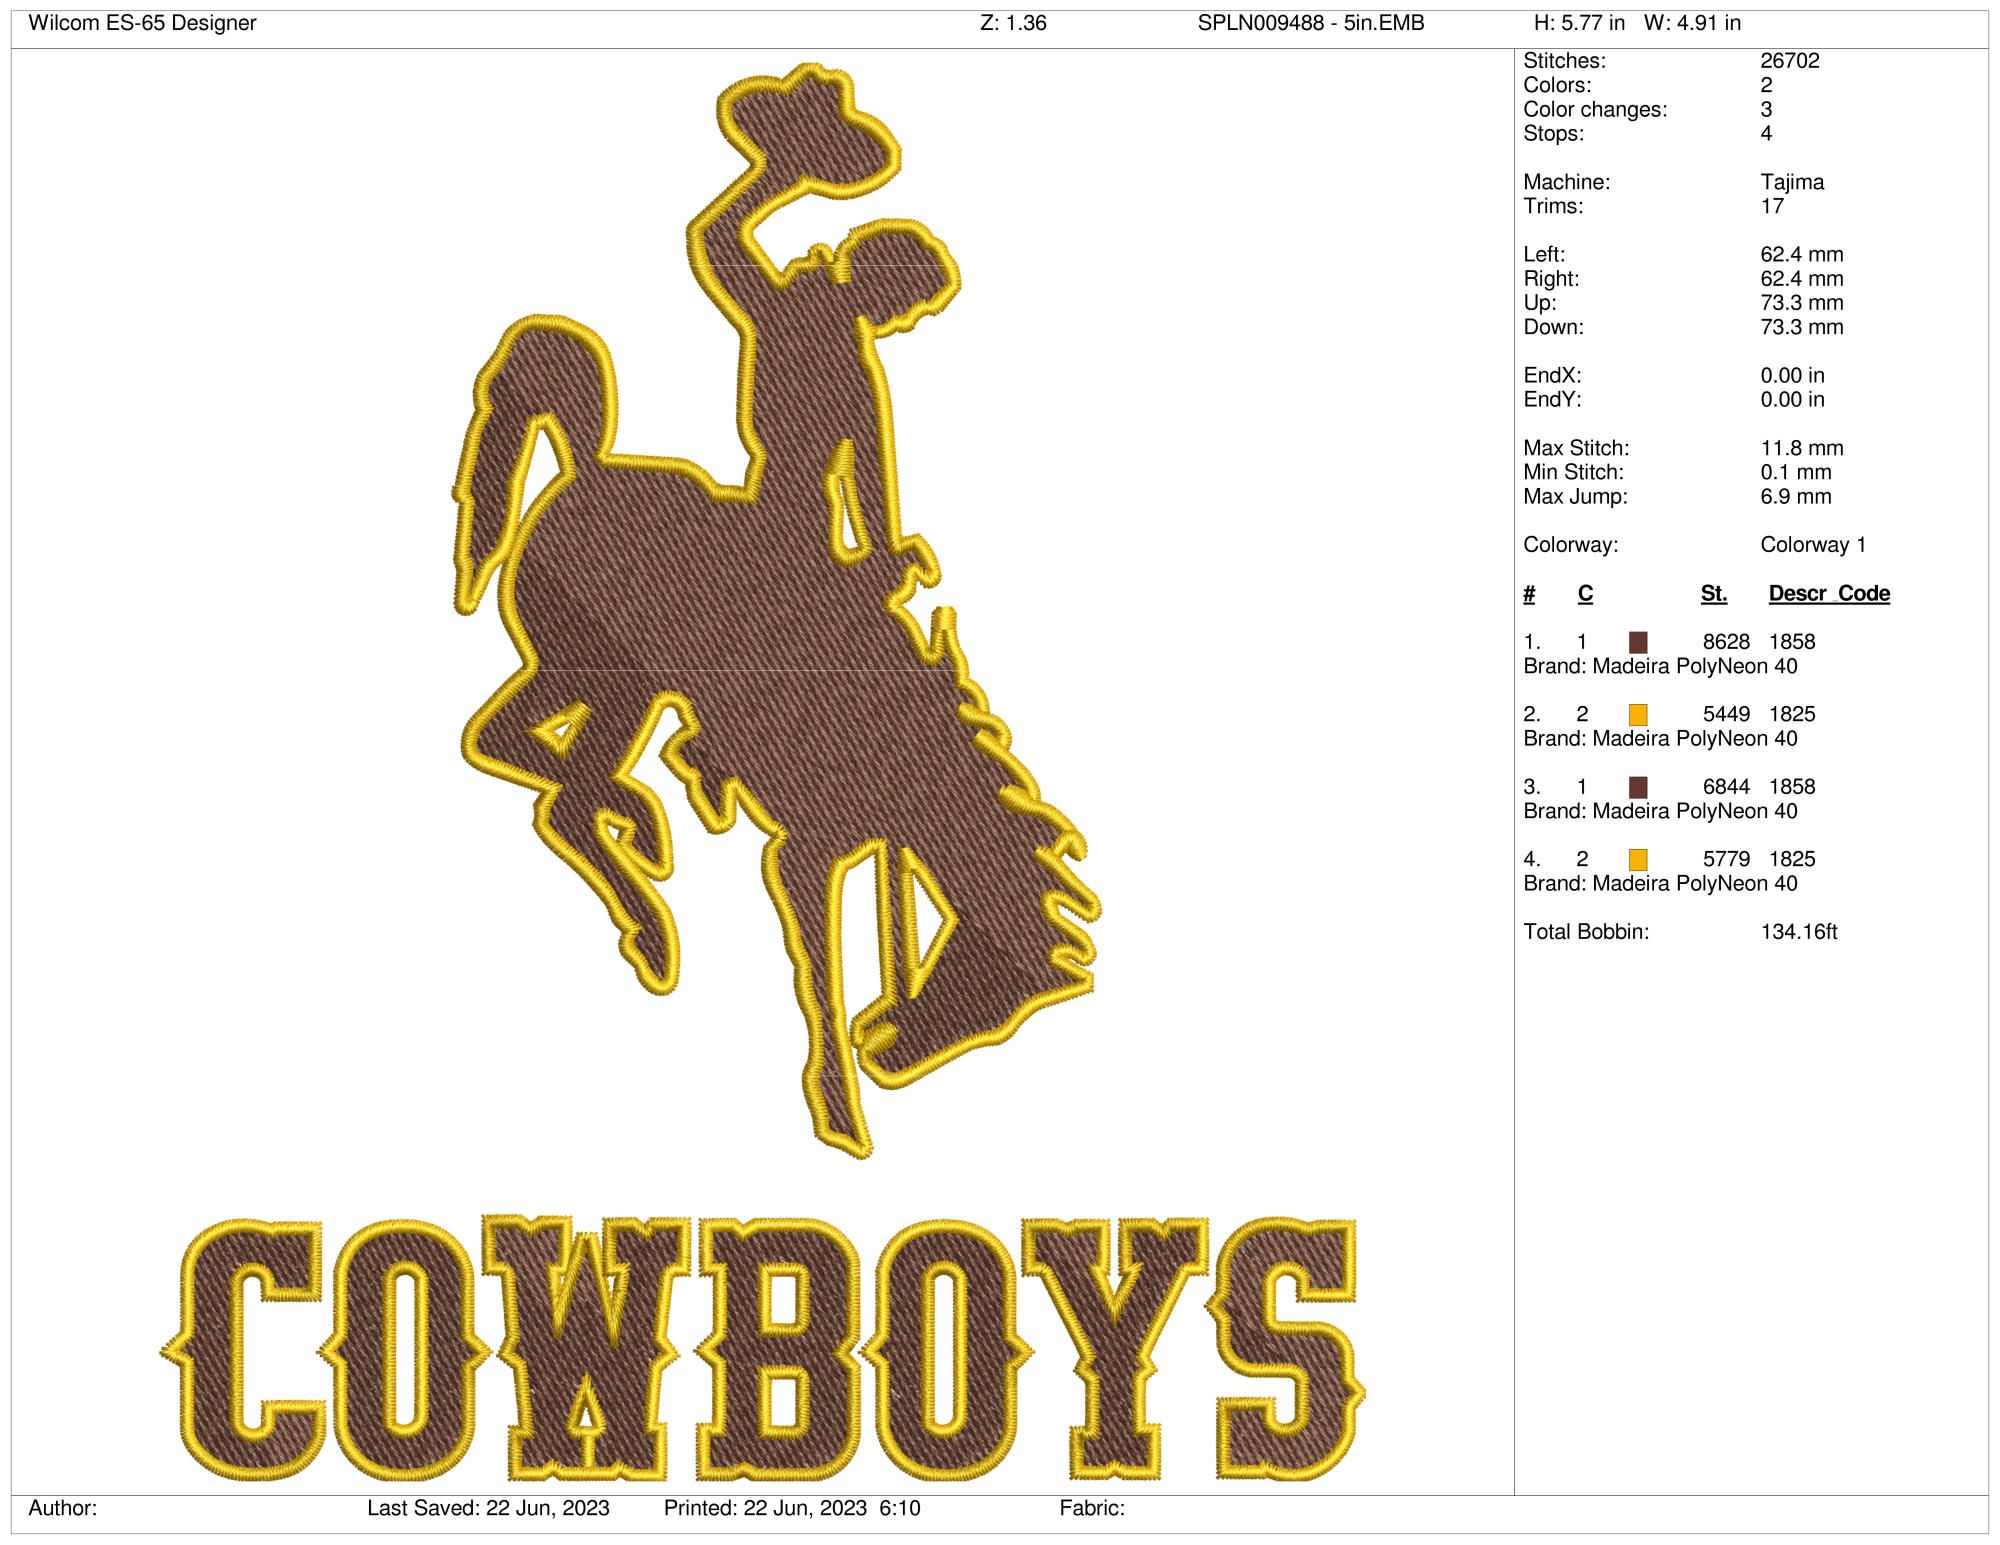The height and width of the screenshot is (1545, 2000).
Task: Click the 'Color changes:' label
Action: tap(1595, 109)
